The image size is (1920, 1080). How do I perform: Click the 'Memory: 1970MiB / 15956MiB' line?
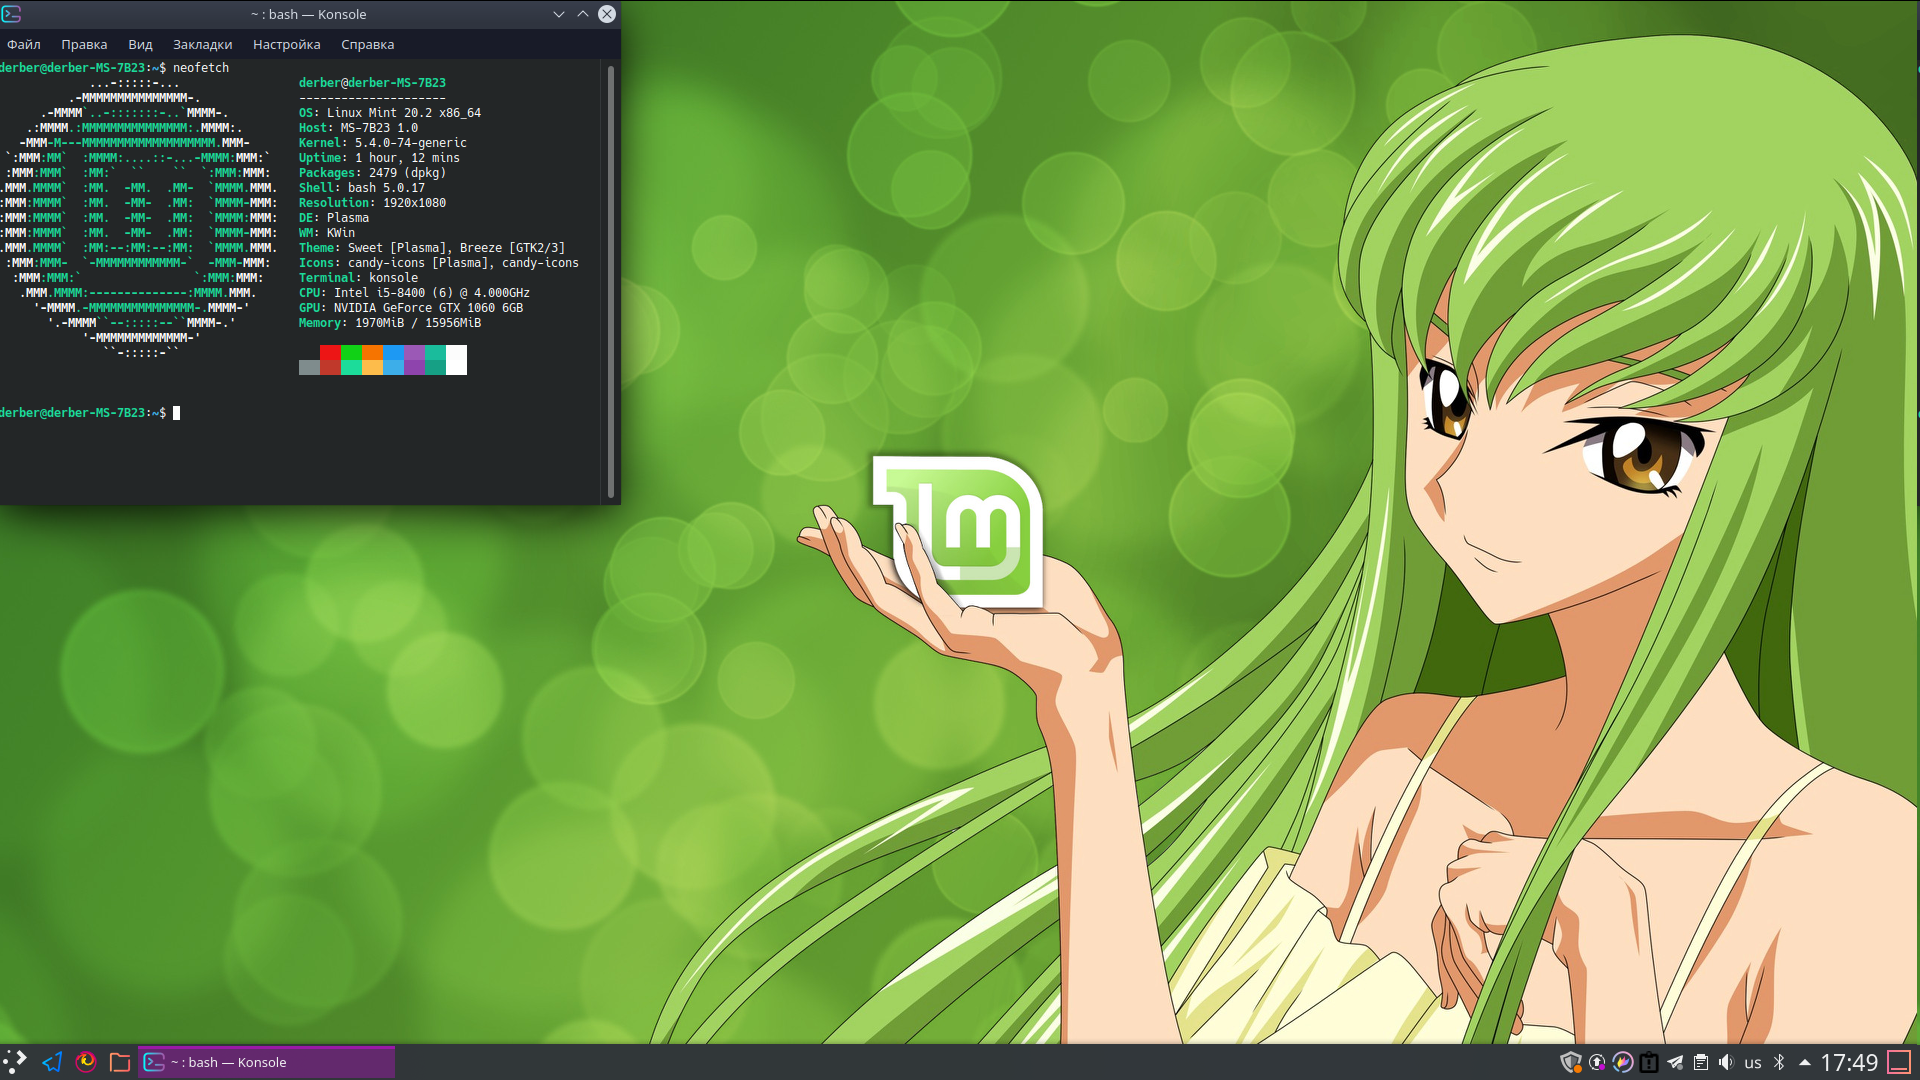point(390,323)
